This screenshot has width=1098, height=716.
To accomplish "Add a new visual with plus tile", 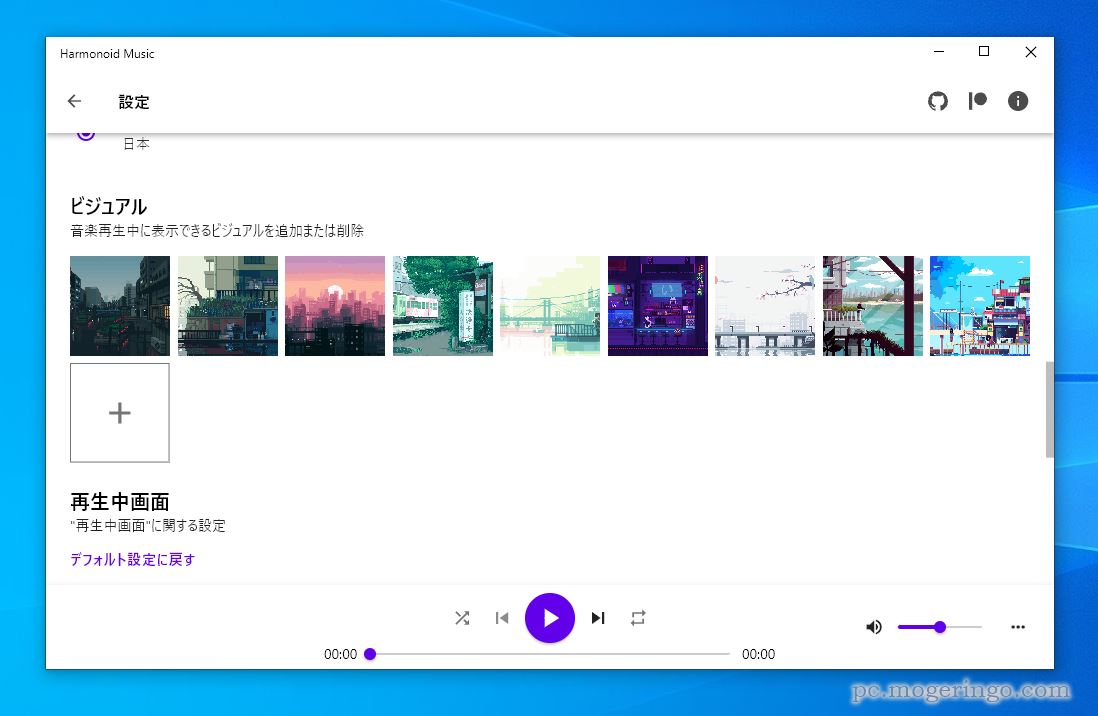I will 120,413.
